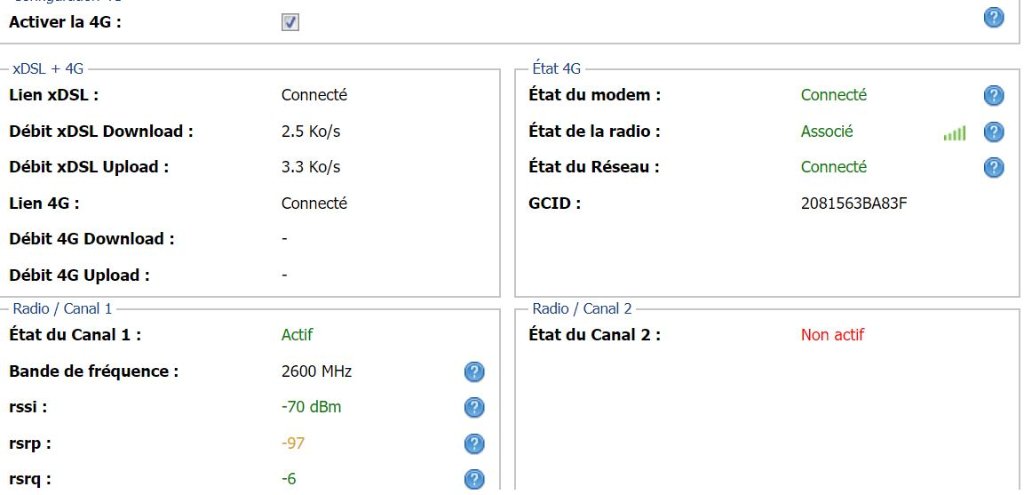Click help icon for État du modem
Screen dimensions: 1024x495
pos(993,96)
